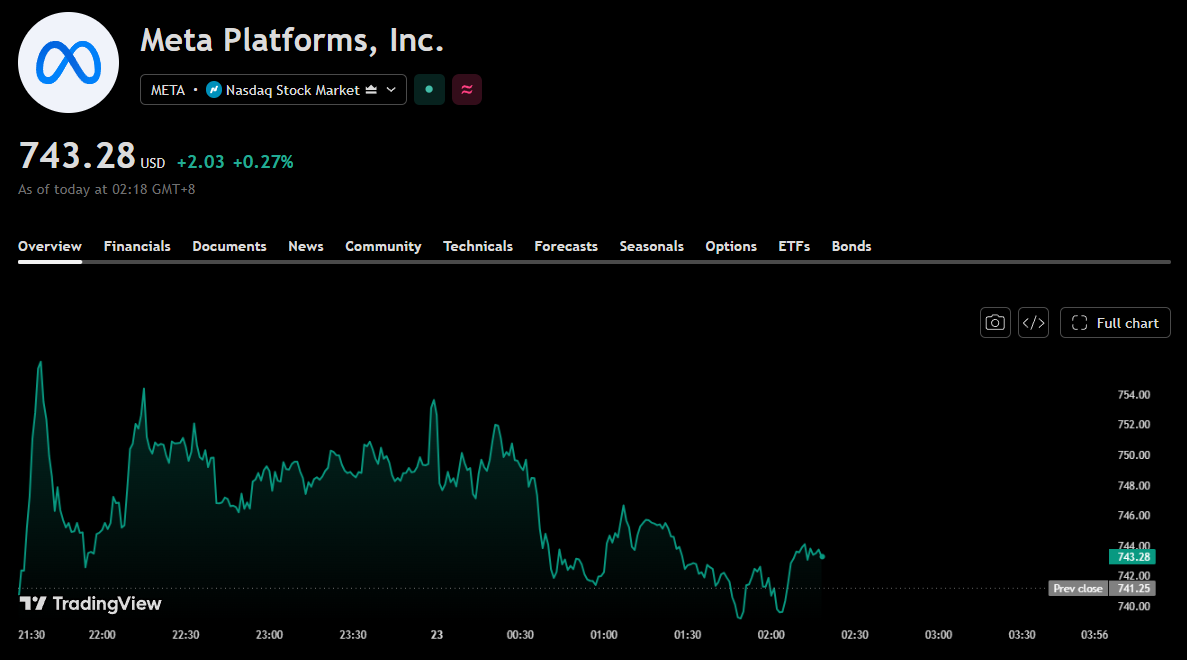Image resolution: width=1187 pixels, height=660 pixels.
Task: Click the 21:30 time axis label
Action: click(x=31, y=635)
